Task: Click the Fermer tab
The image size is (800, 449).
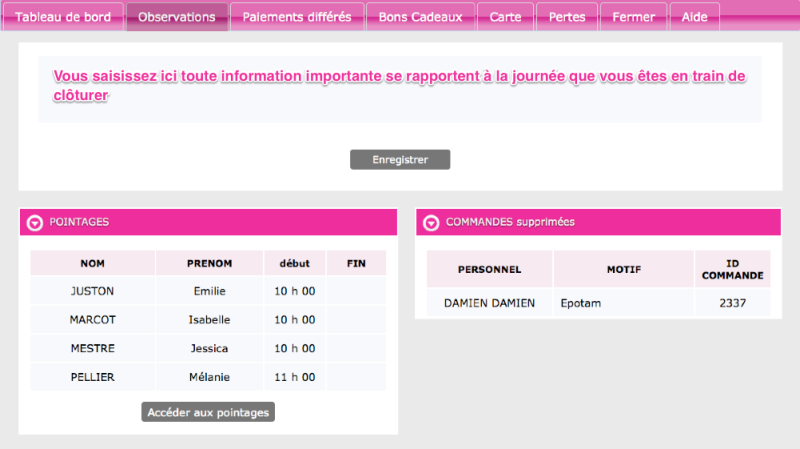Action: [633, 17]
